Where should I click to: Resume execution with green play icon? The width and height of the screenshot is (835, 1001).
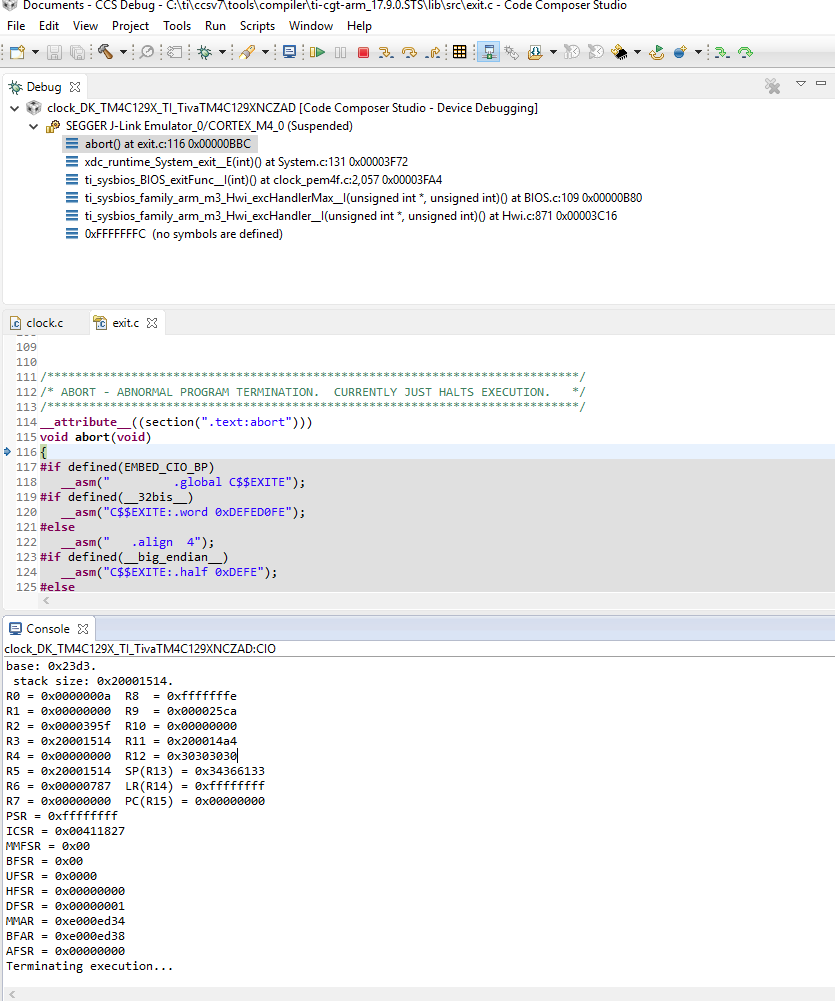(317, 52)
